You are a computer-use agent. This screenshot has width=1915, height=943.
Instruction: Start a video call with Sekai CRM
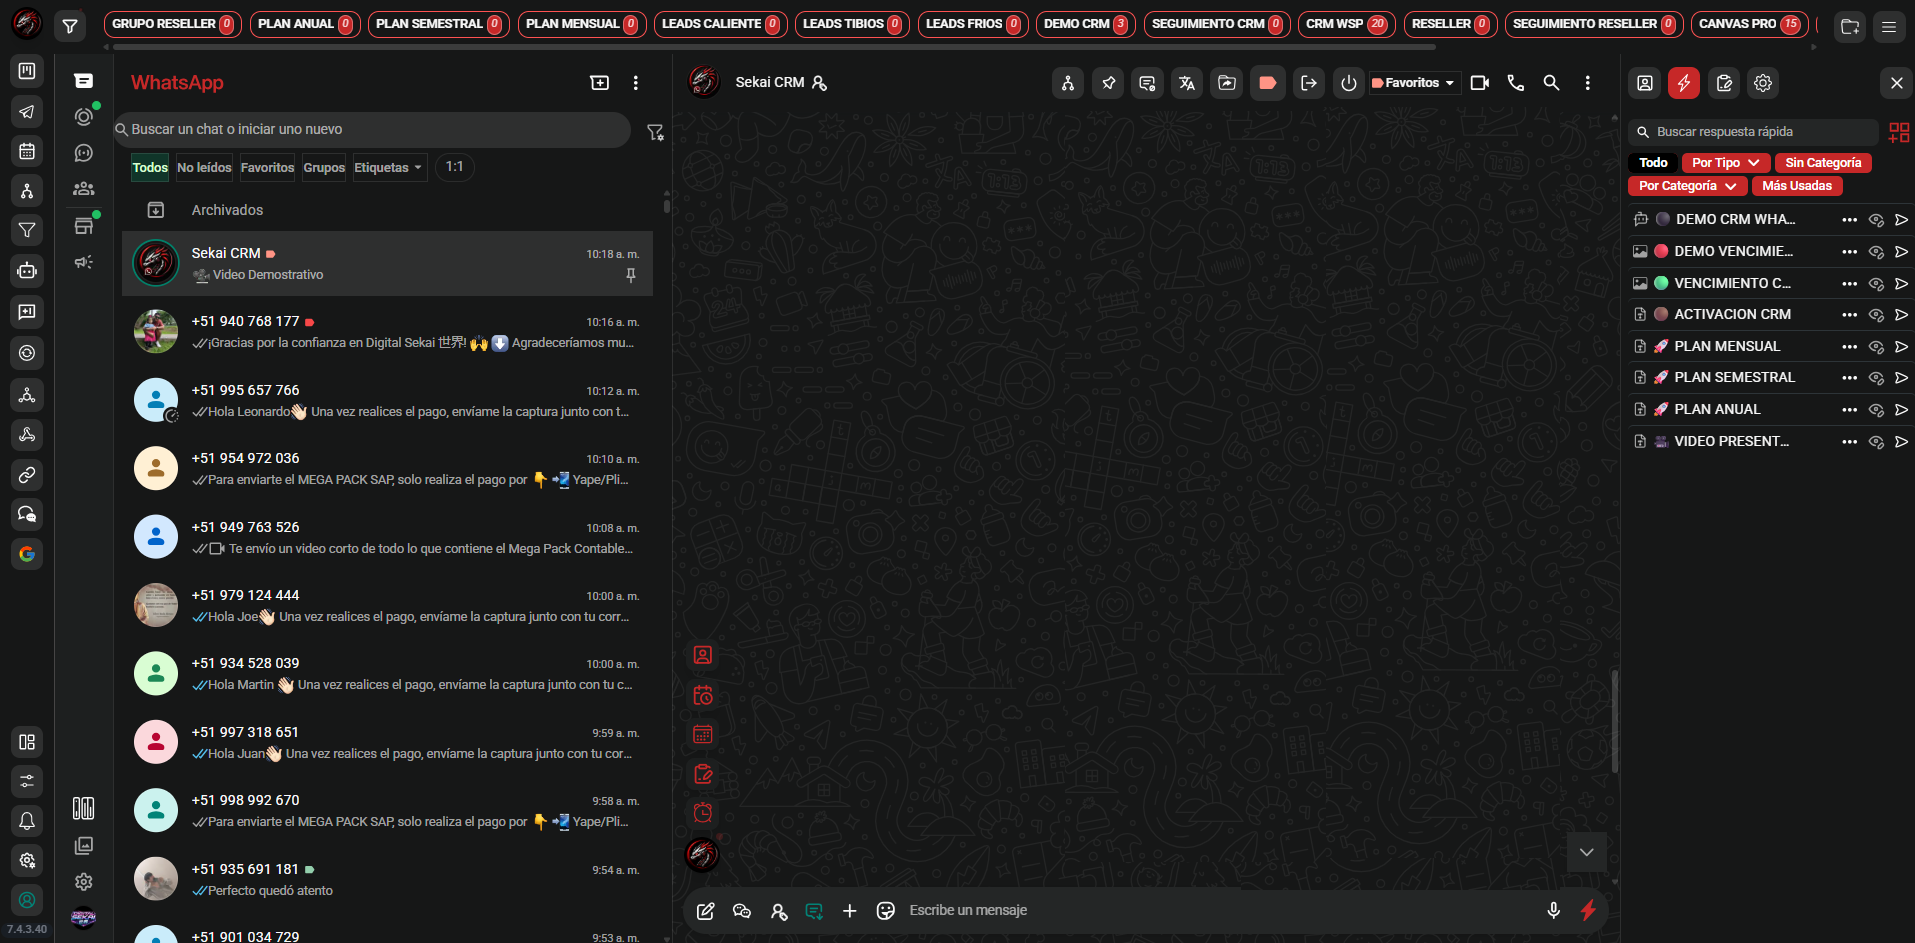(1480, 83)
